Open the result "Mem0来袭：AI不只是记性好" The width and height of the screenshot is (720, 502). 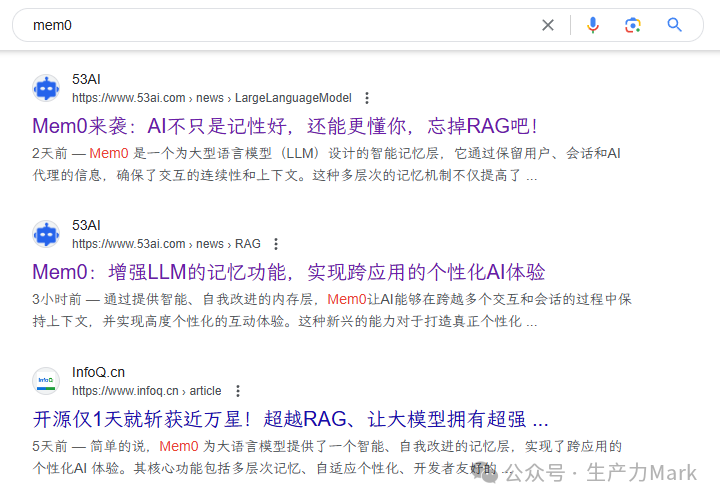tap(285, 126)
